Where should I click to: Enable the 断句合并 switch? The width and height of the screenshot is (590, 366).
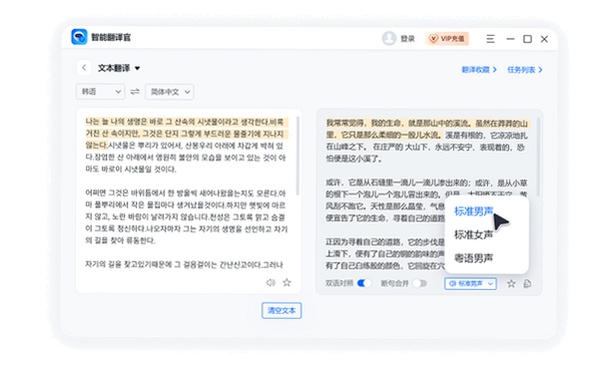(x=420, y=283)
